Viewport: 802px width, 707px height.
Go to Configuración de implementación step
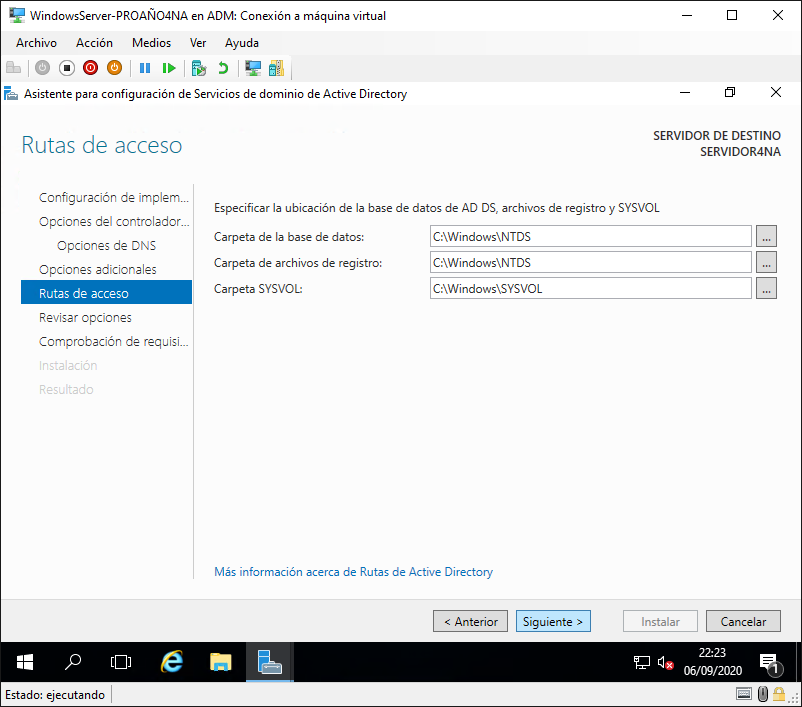click(x=114, y=197)
